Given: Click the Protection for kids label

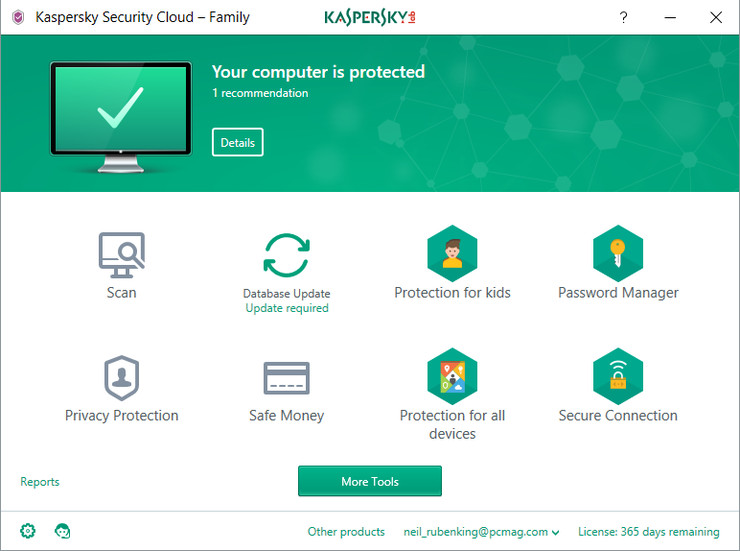Looking at the screenshot, I should pyautogui.click(x=452, y=292).
